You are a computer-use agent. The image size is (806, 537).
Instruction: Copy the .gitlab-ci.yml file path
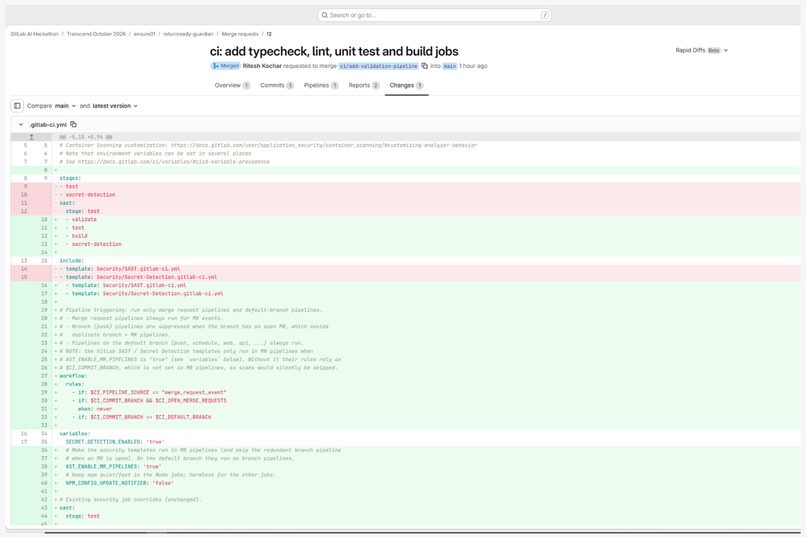coord(74,124)
